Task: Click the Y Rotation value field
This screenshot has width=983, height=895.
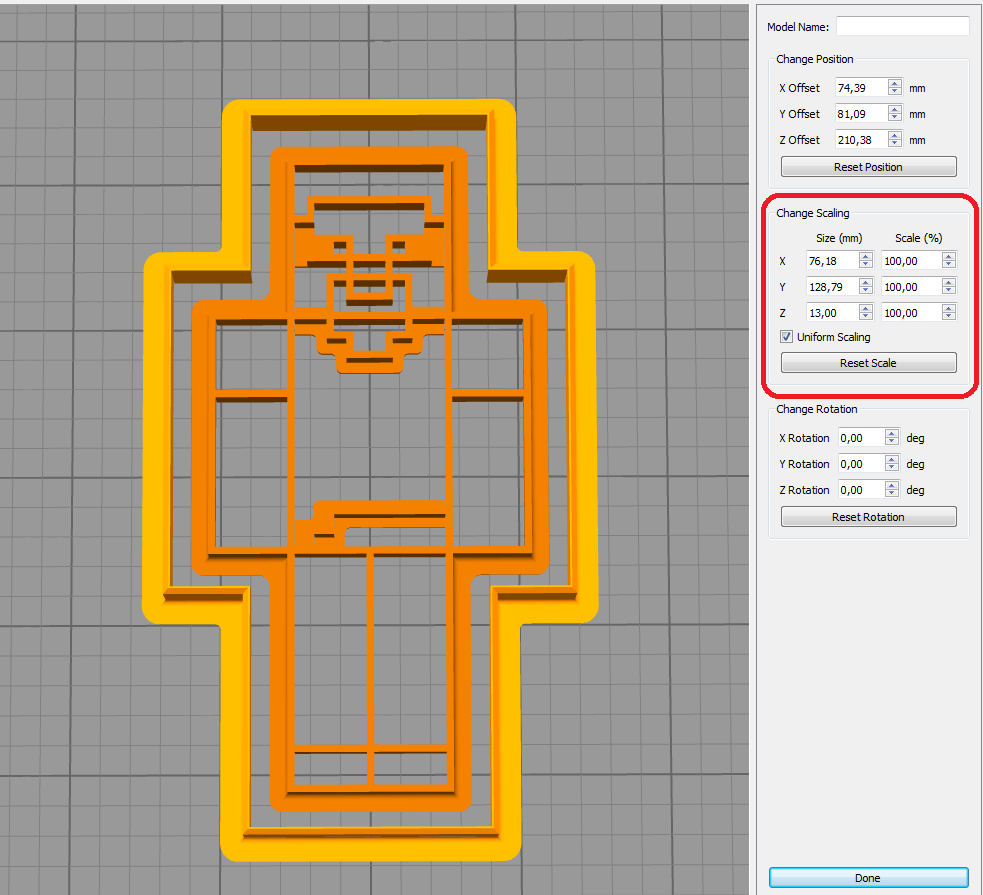Action: pos(861,464)
